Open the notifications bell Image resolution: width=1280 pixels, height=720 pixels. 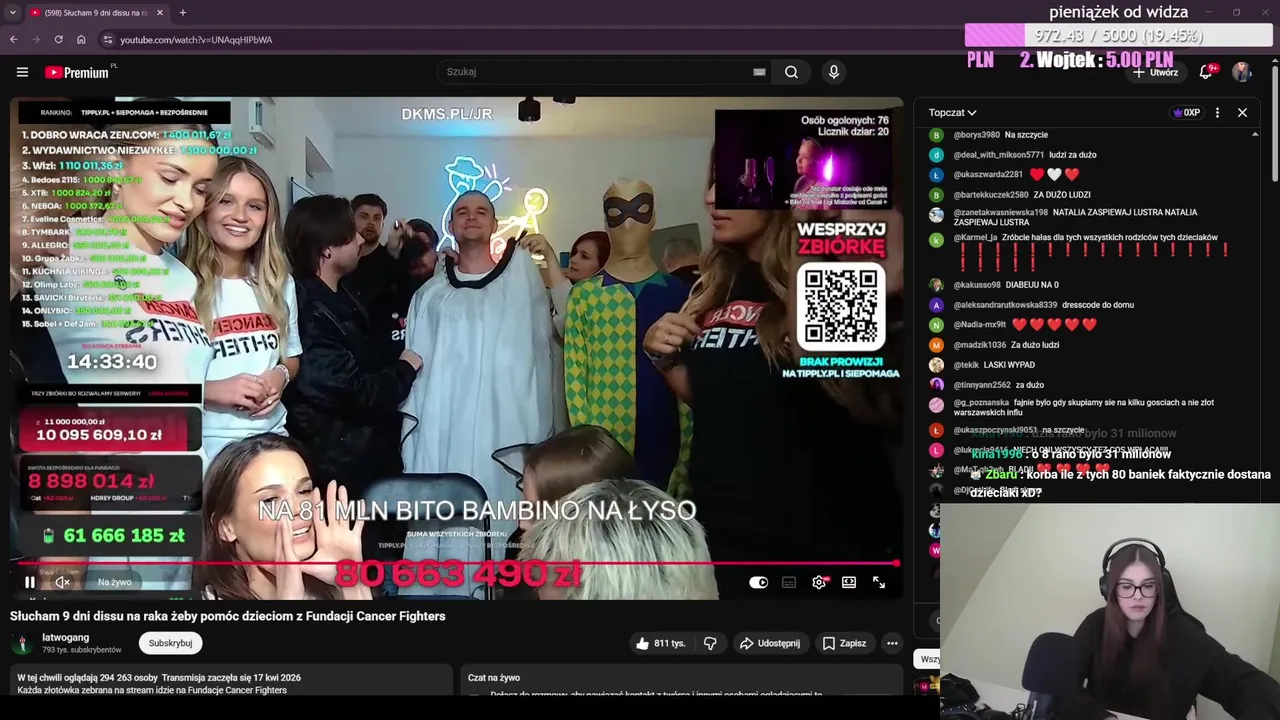tap(1206, 72)
